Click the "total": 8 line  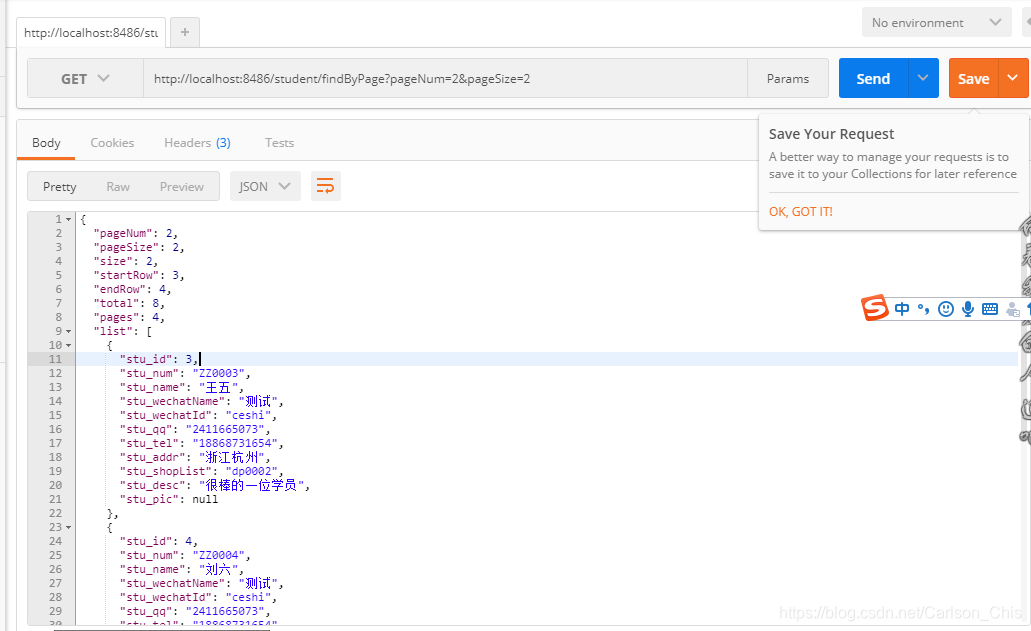pos(129,303)
